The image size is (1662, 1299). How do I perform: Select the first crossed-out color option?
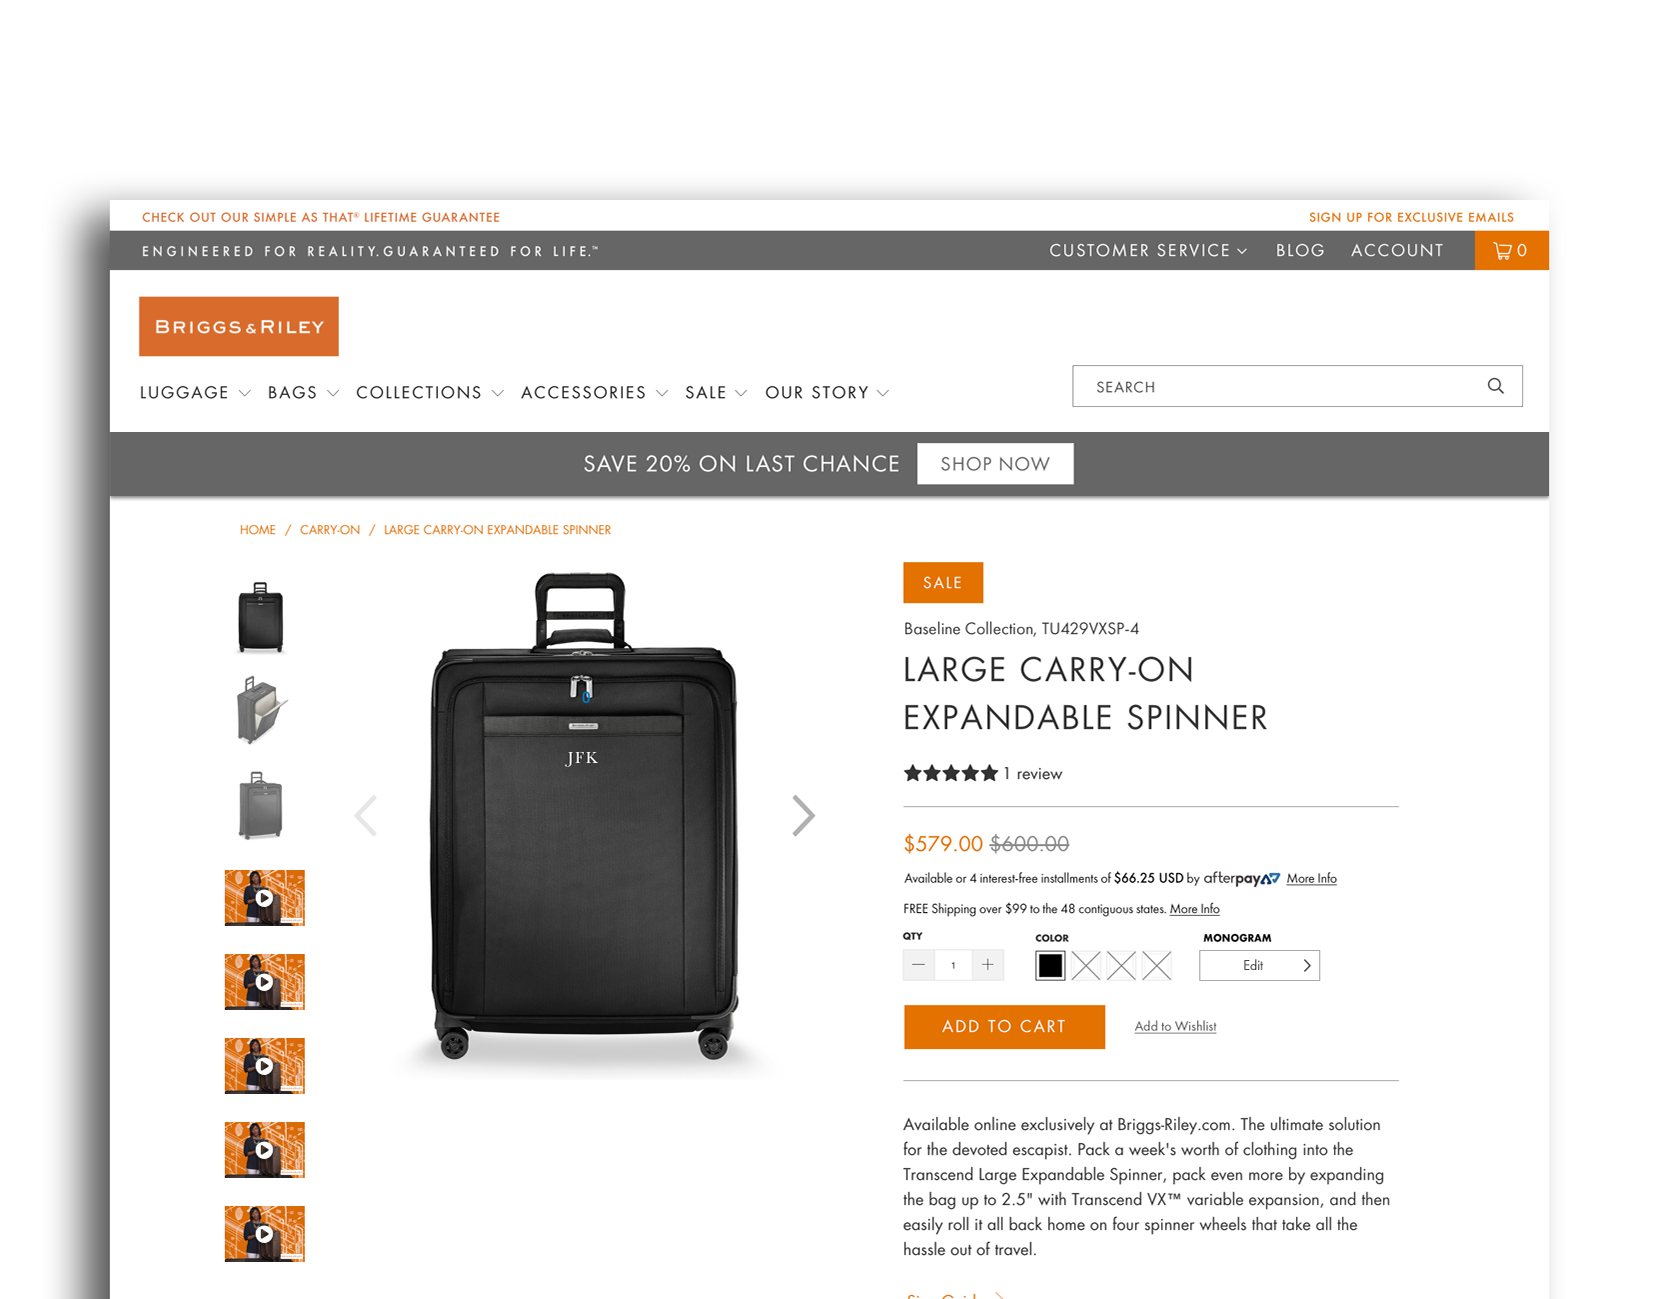[x=1086, y=965]
